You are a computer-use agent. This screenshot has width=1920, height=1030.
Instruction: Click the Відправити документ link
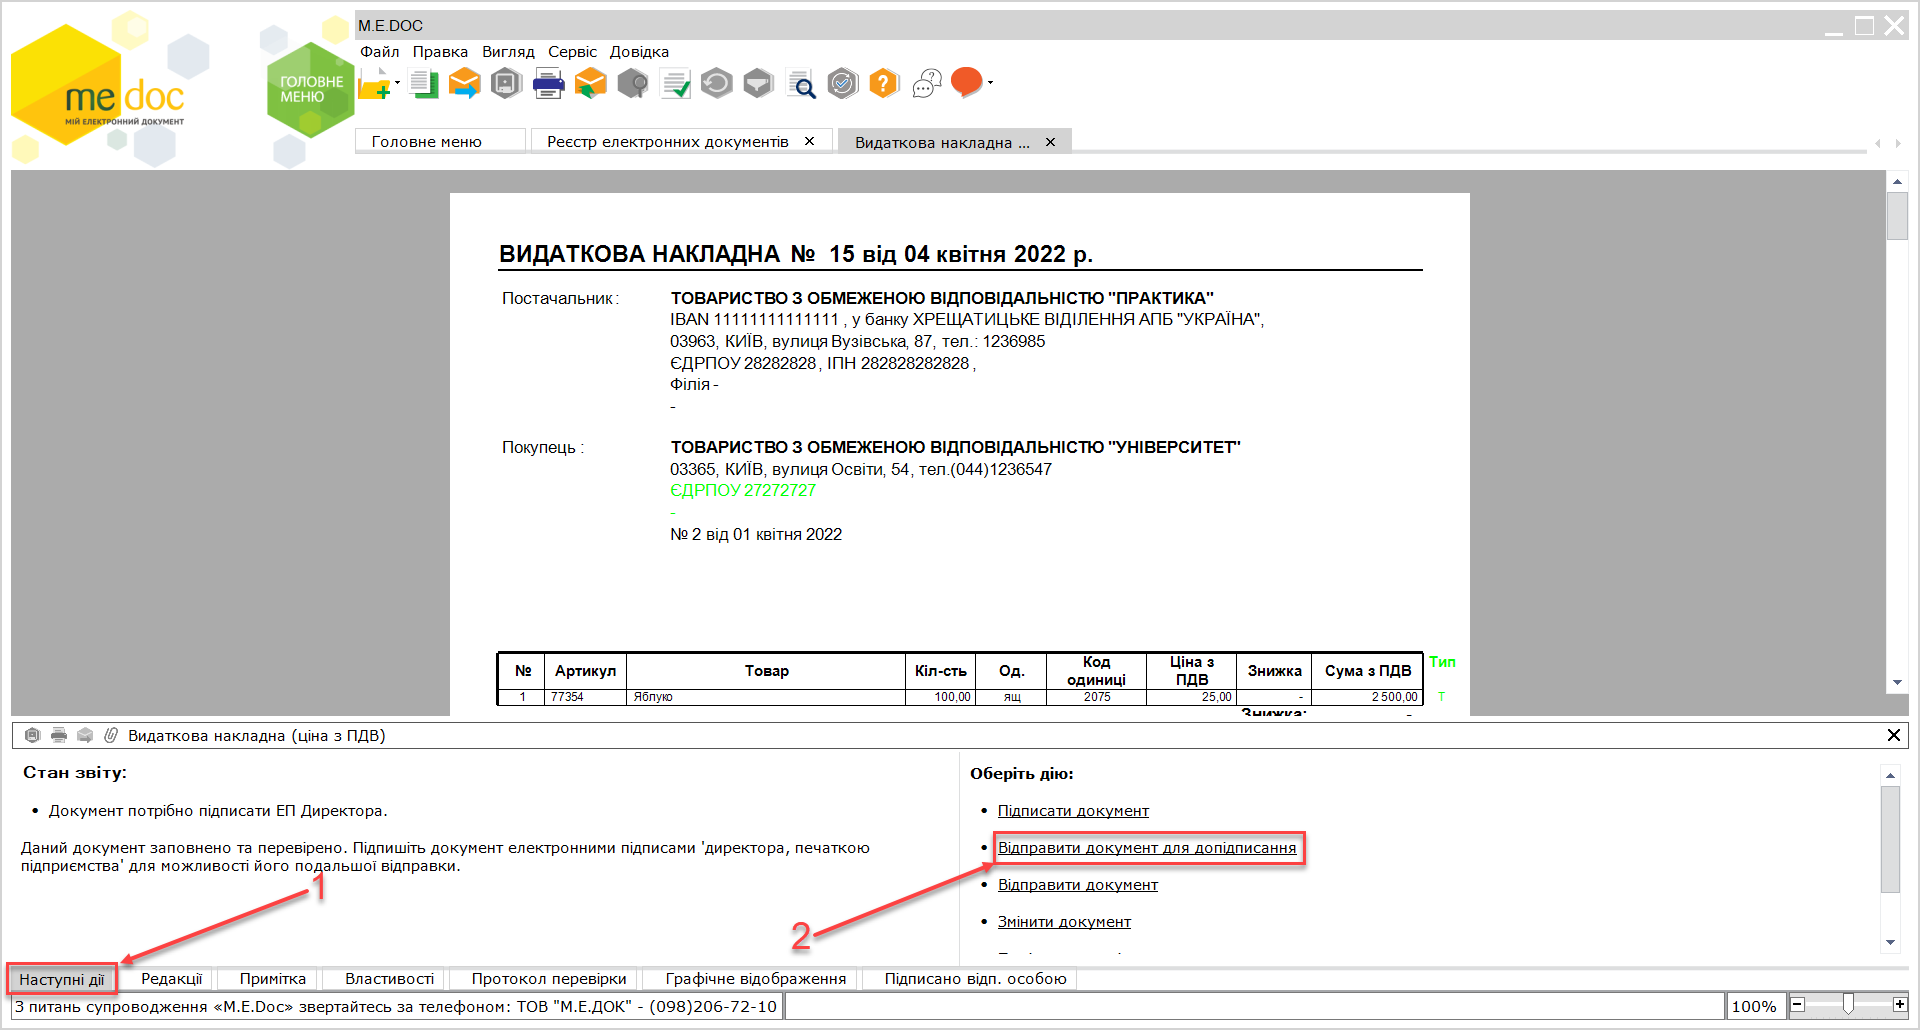(x=1078, y=885)
